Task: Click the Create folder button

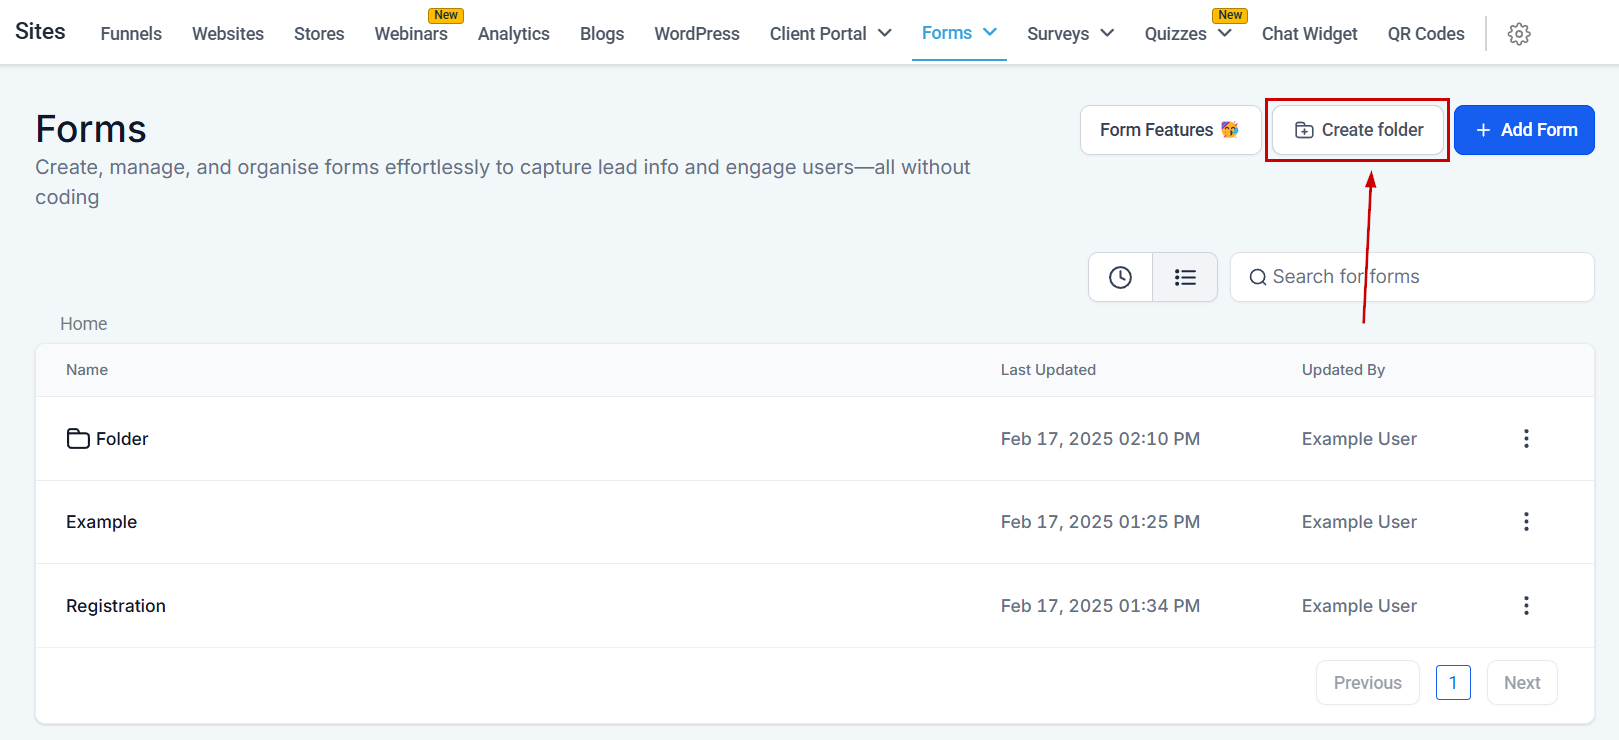Action: pyautogui.click(x=1358, y=130)
